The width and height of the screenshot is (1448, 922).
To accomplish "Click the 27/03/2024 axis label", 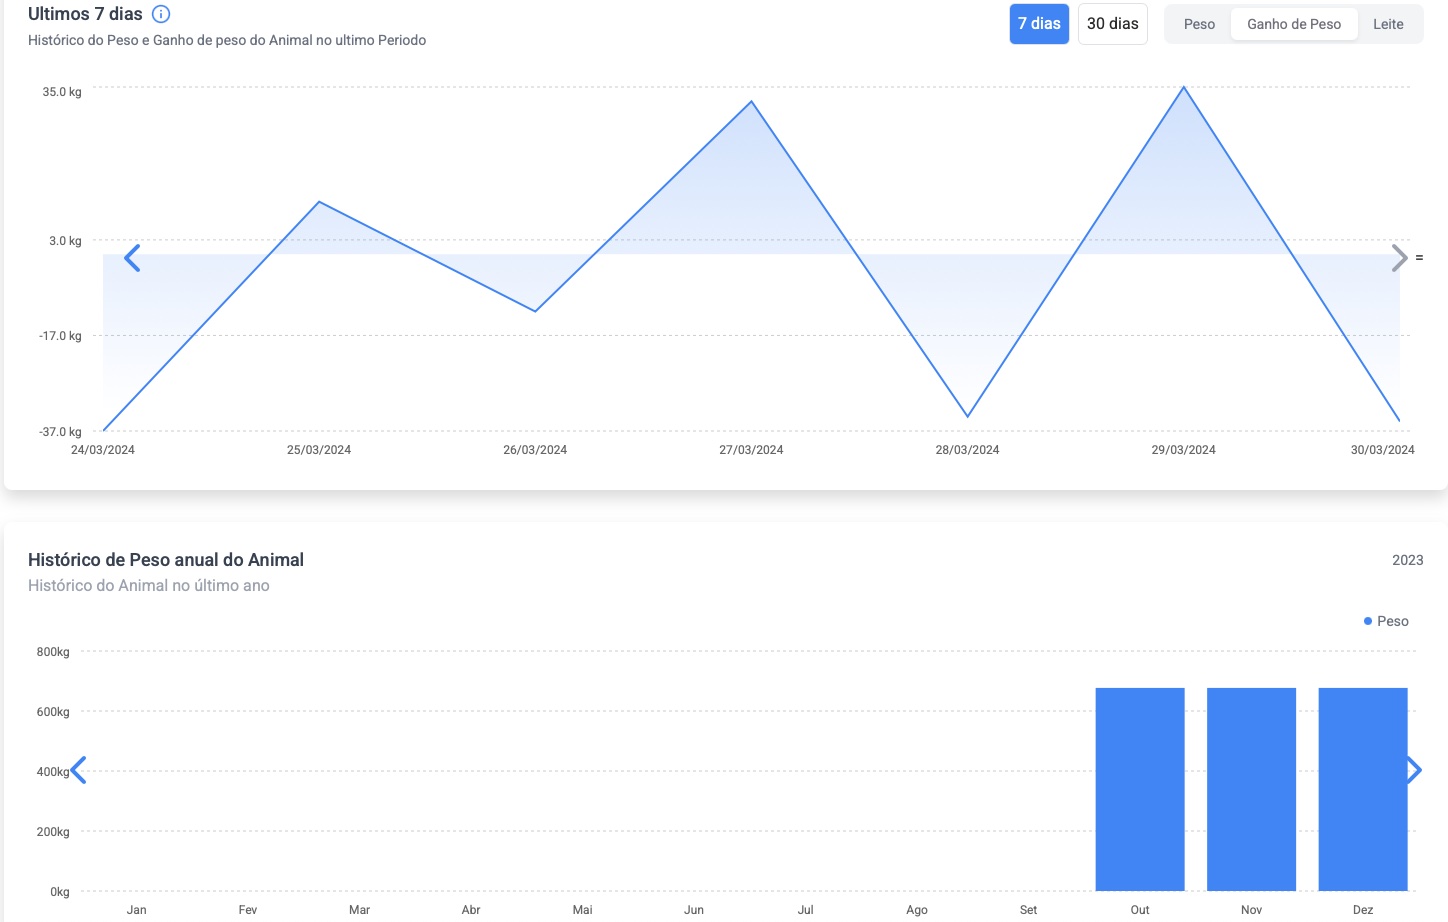I will [751, 450].
